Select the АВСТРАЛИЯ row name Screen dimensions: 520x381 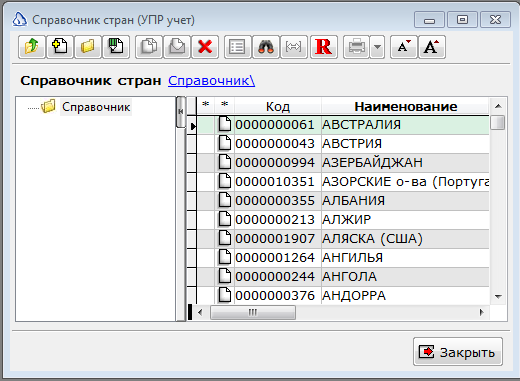(x=361, y=125)
